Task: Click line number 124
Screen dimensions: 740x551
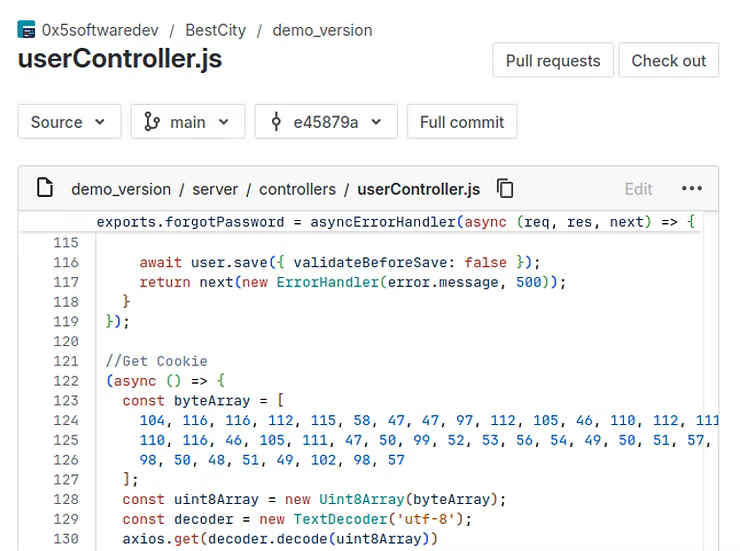Action: (66, 420)
